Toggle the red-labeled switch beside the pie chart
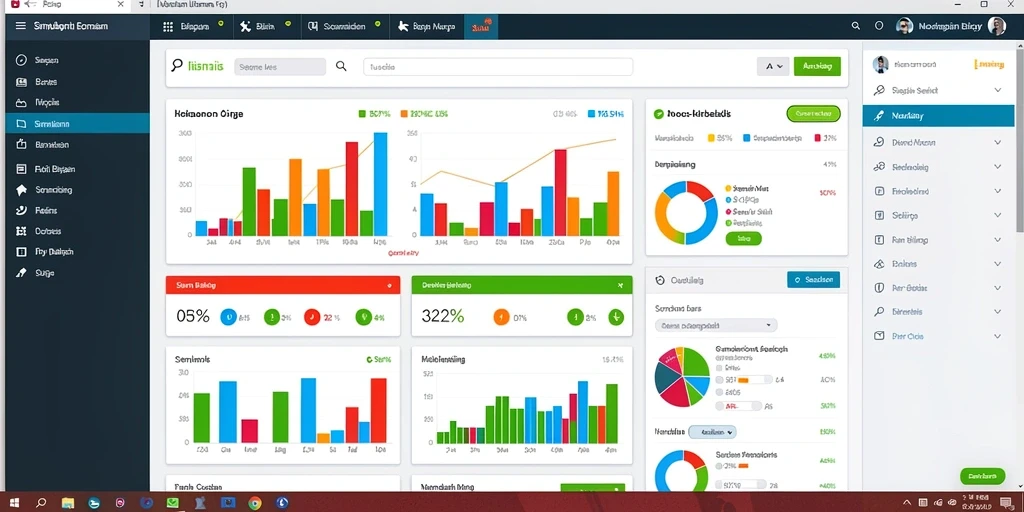 pos(739,406)
